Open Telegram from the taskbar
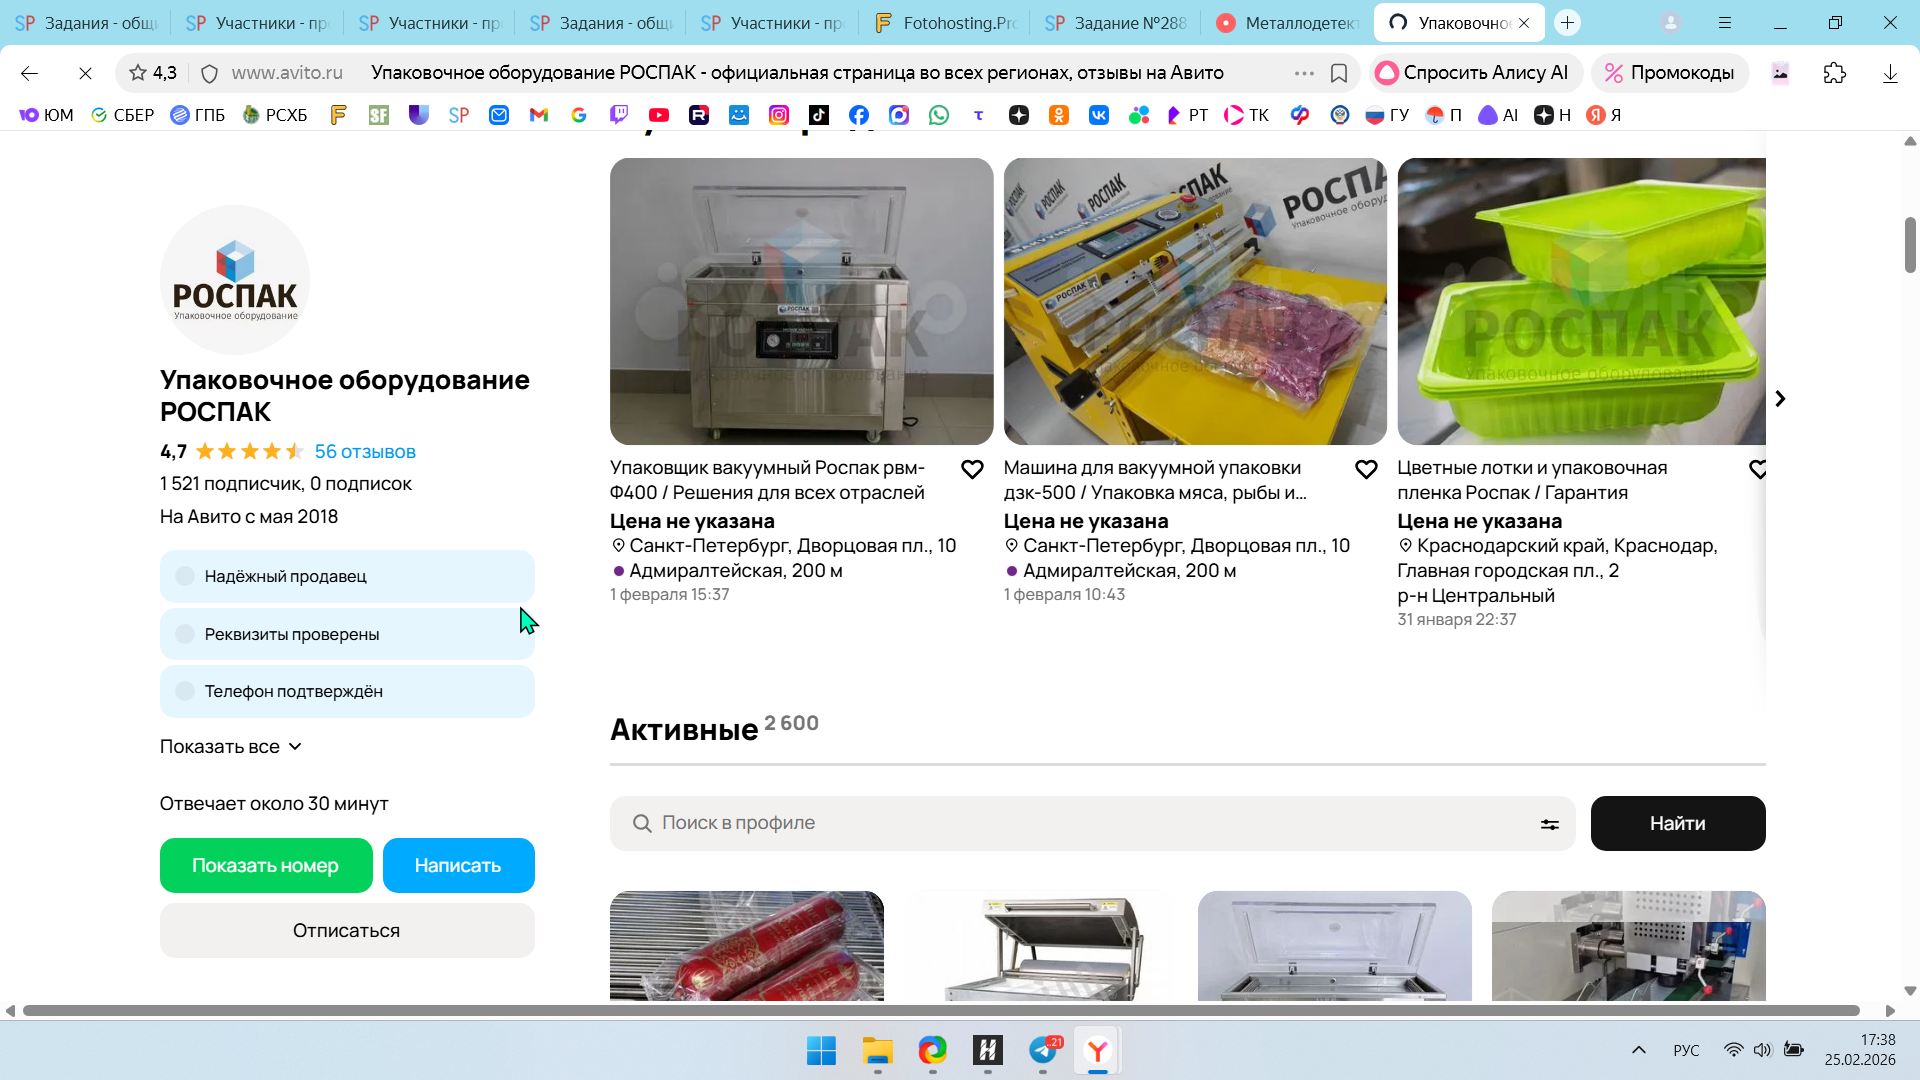This screenshot has height=1080, width=1920. (1043, 1051)
